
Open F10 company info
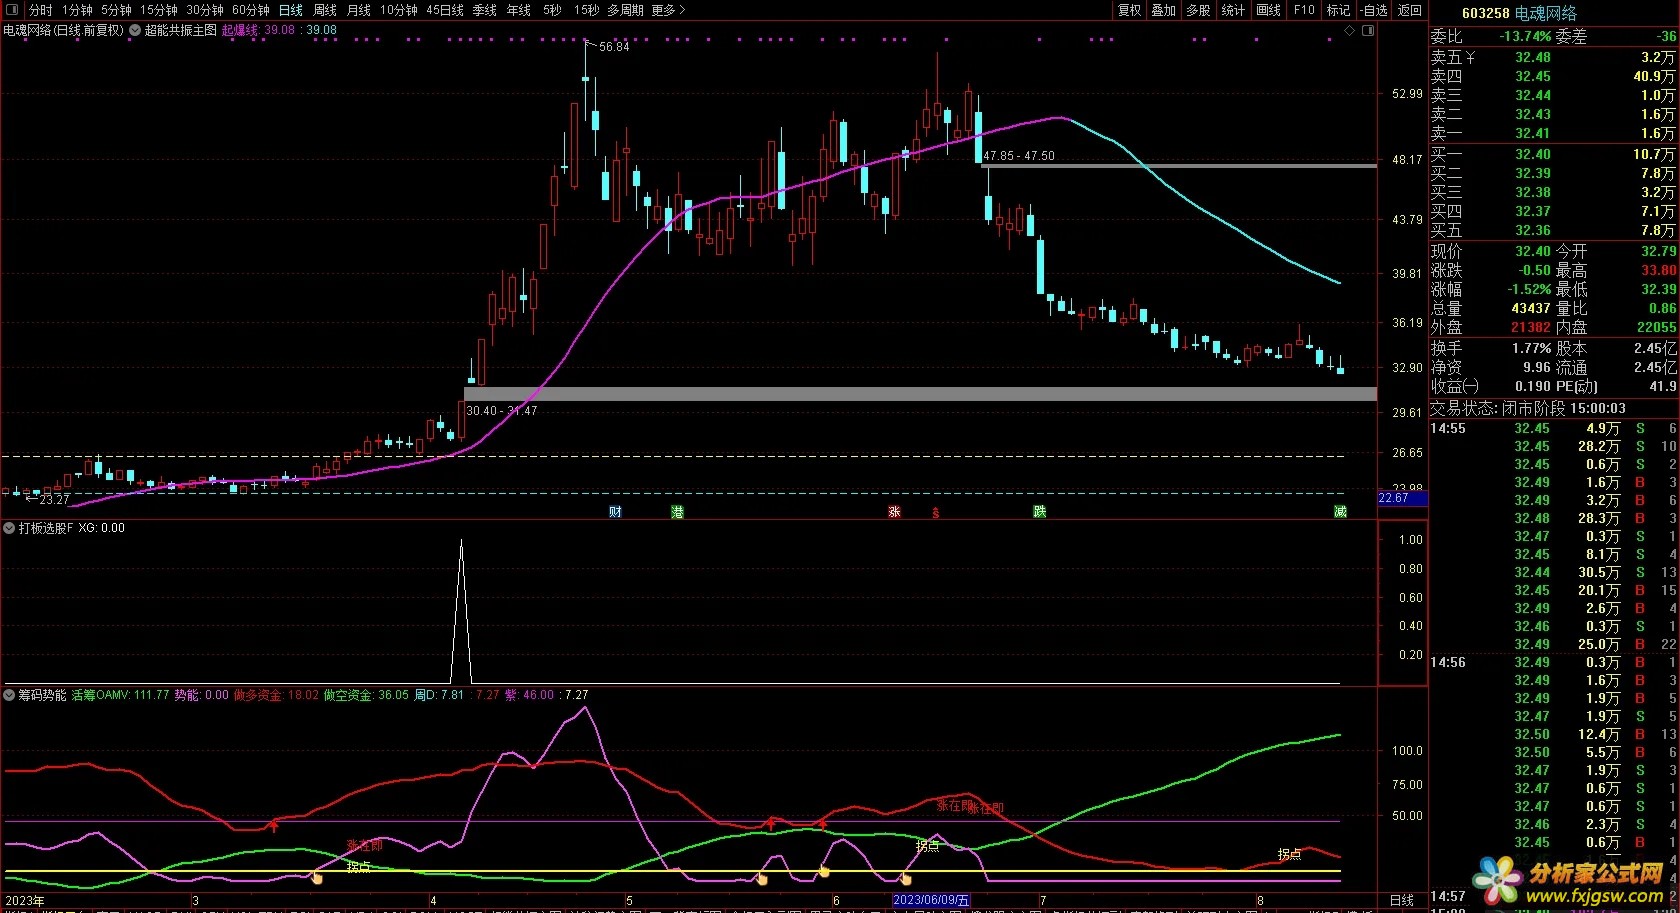tap(1304, 10)
